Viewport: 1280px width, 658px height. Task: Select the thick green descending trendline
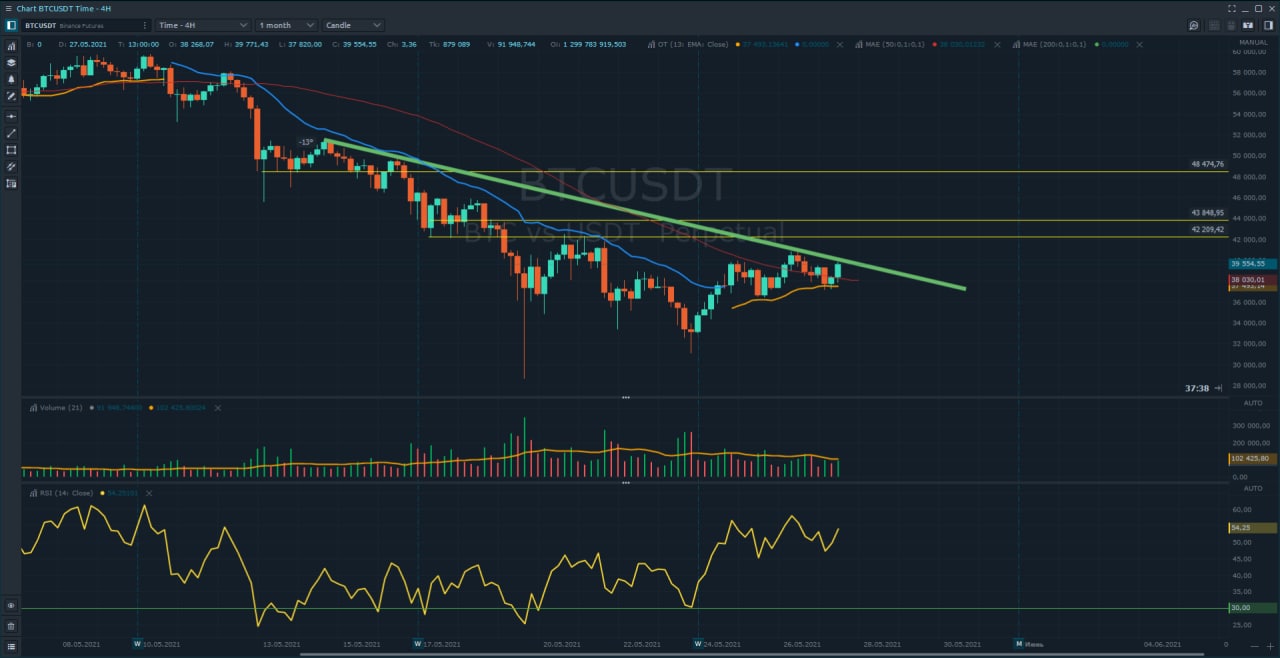[645, 215]
